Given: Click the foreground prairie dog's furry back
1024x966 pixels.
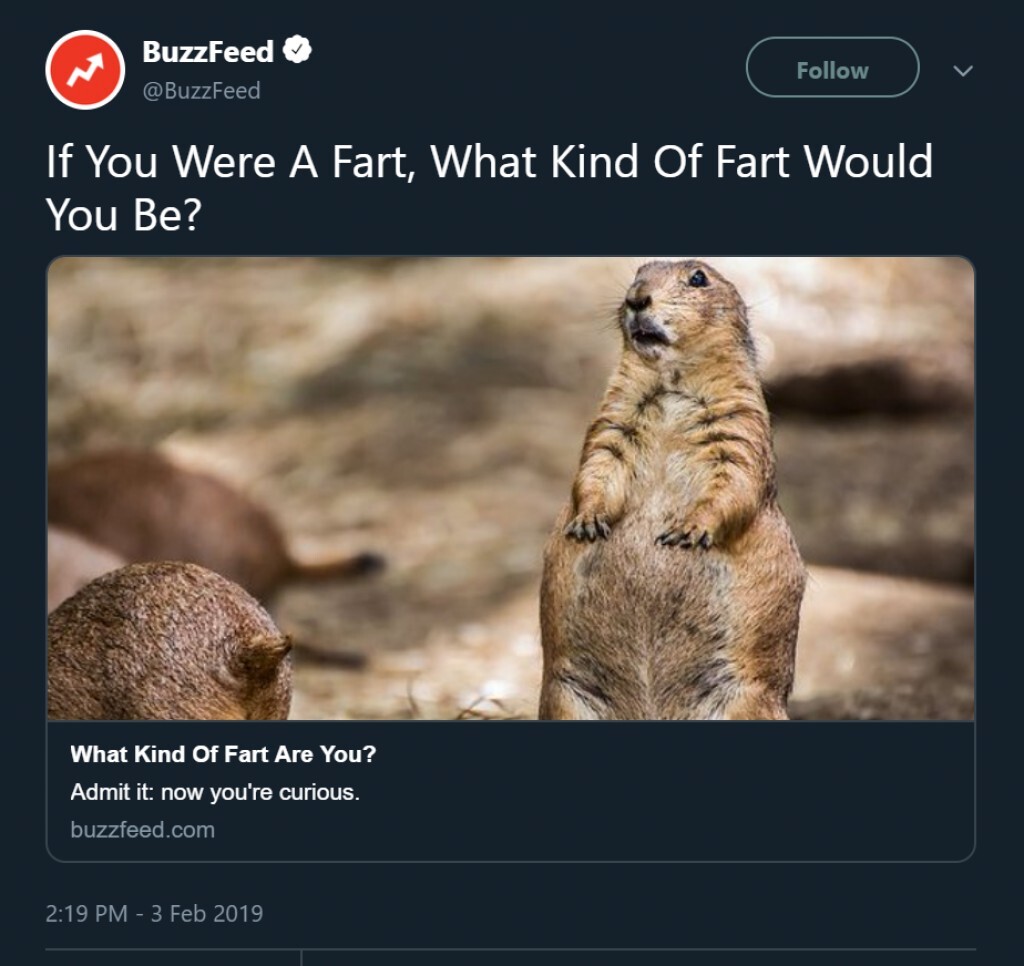Looking at the screenshot, I should 168,641.
